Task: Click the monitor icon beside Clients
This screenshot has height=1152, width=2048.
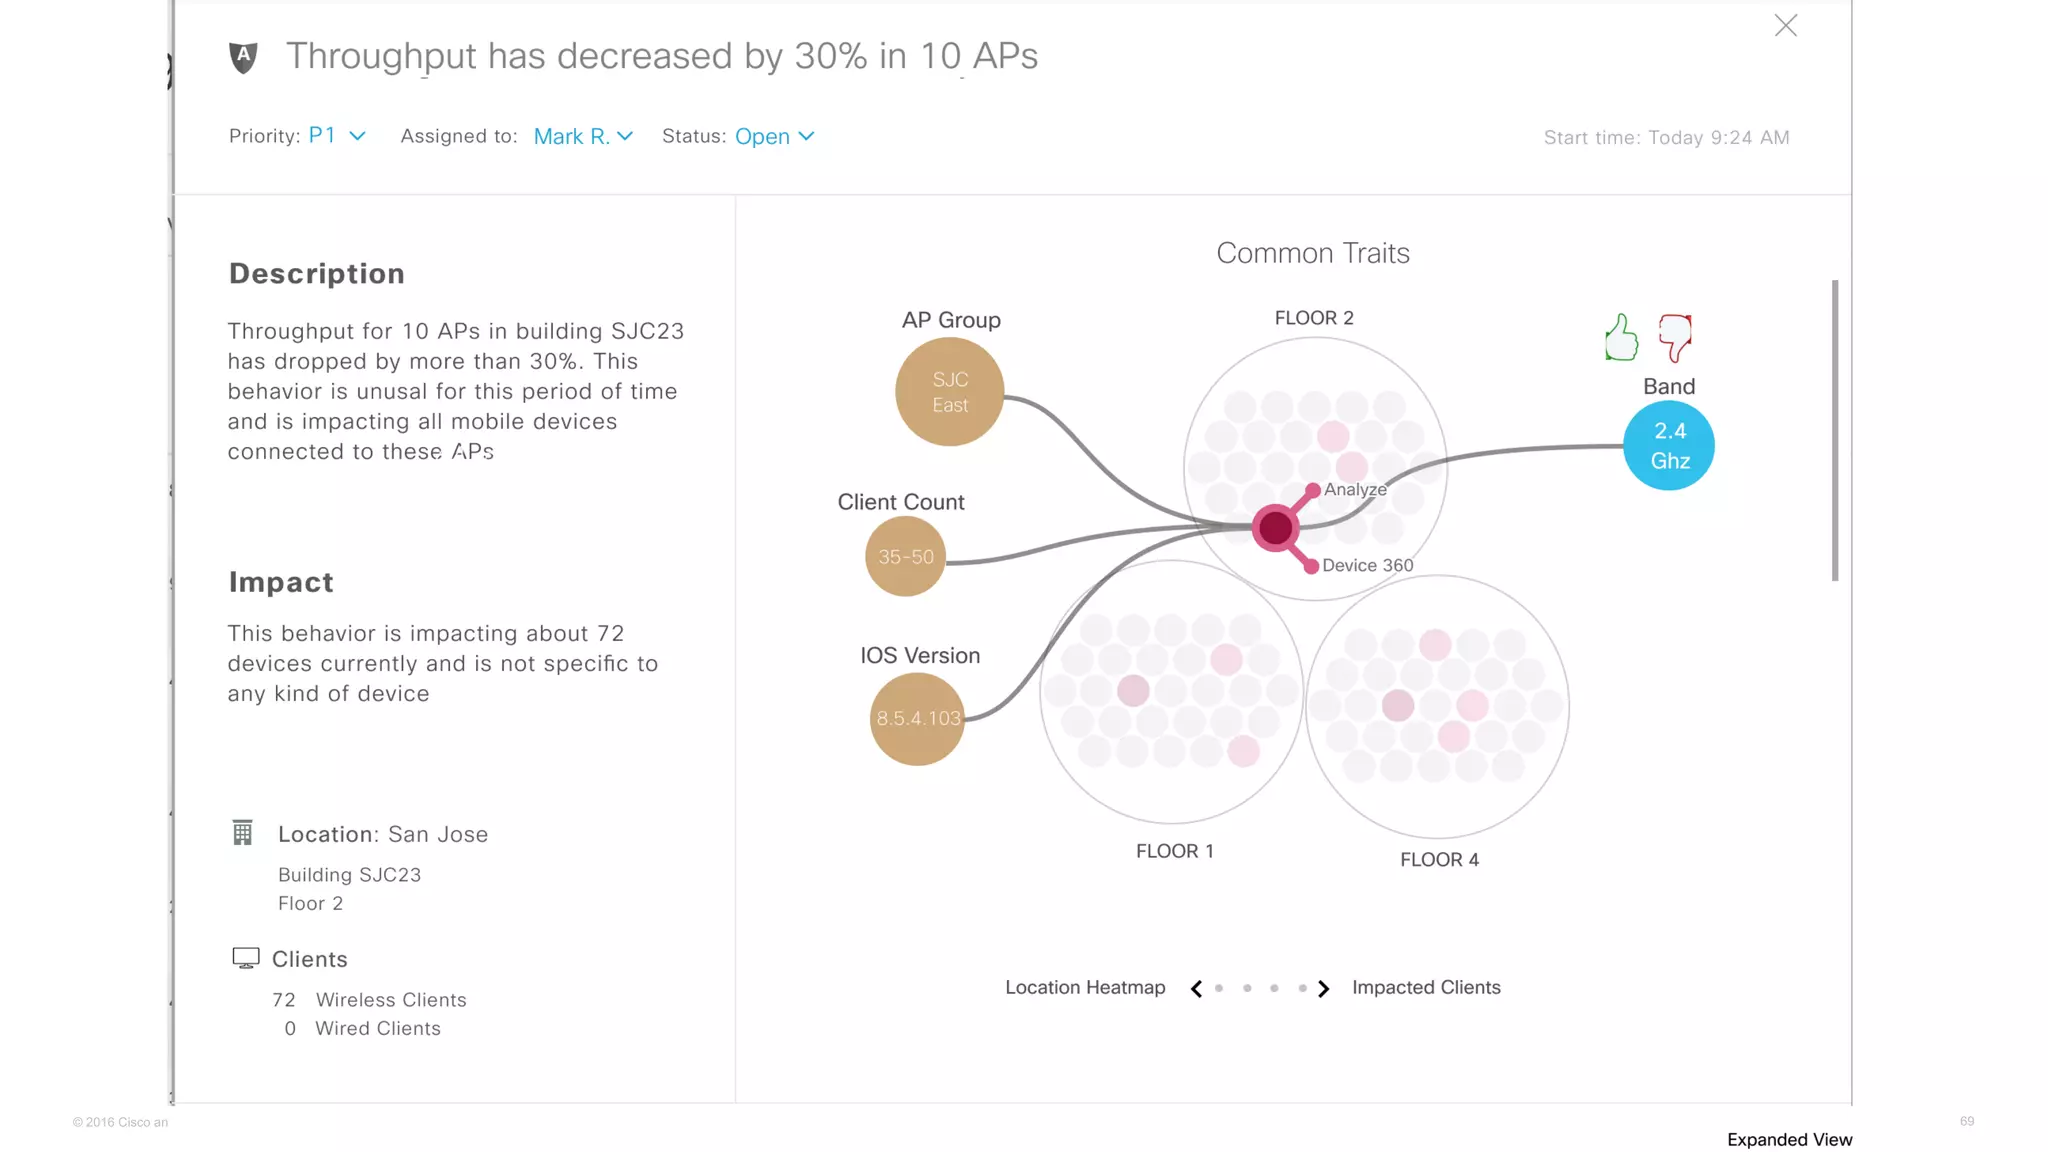Action: (x=245, y=958)
